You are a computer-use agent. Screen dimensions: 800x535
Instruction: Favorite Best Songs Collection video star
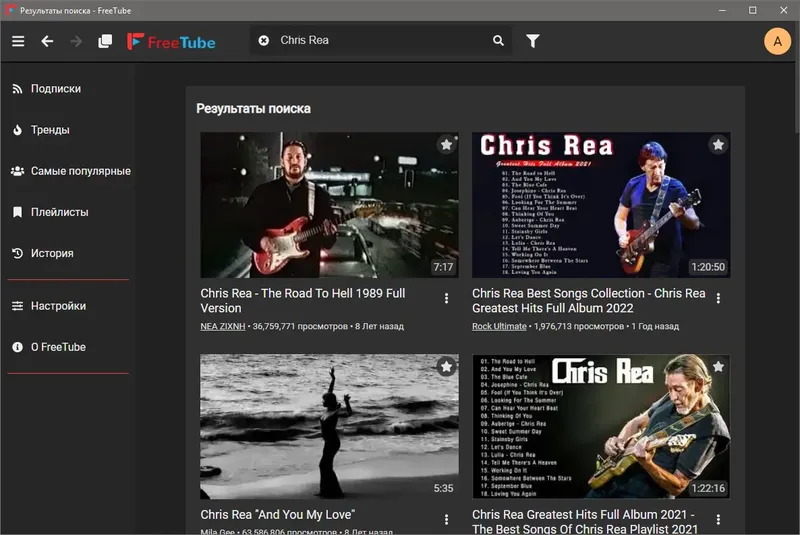click(718, 145)
